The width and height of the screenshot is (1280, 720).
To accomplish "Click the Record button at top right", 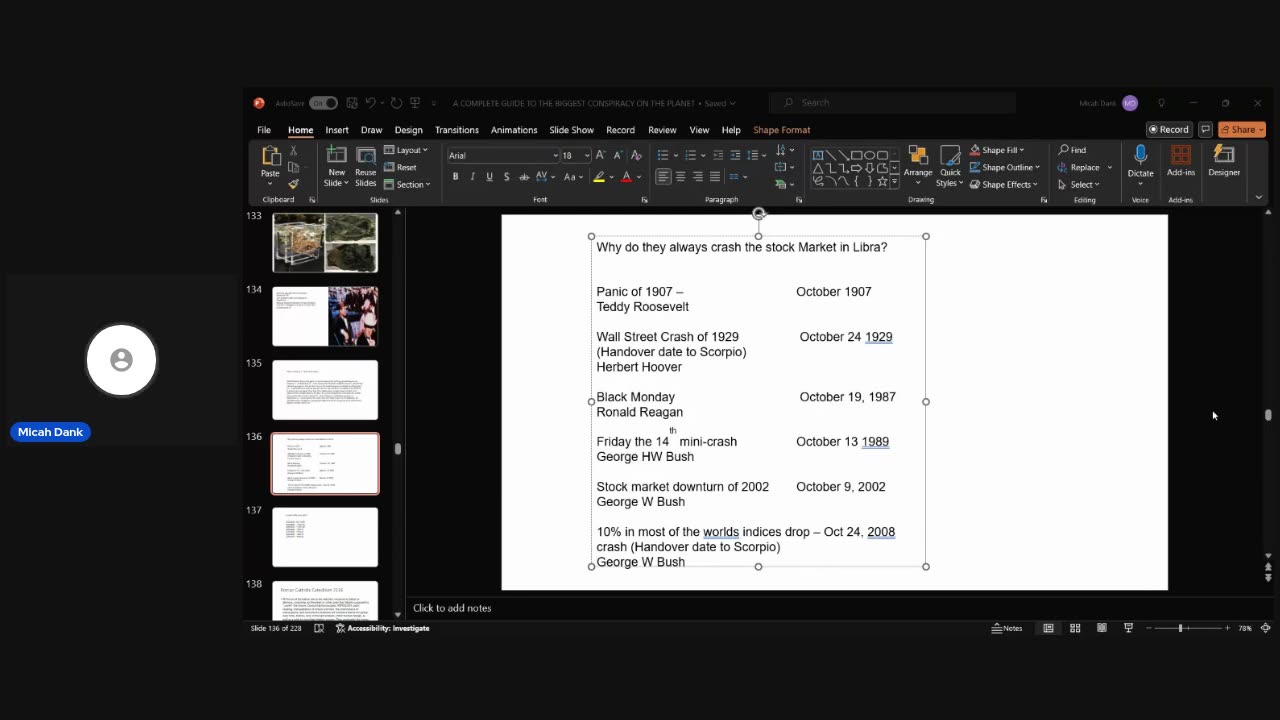I will coord(1169,130).
